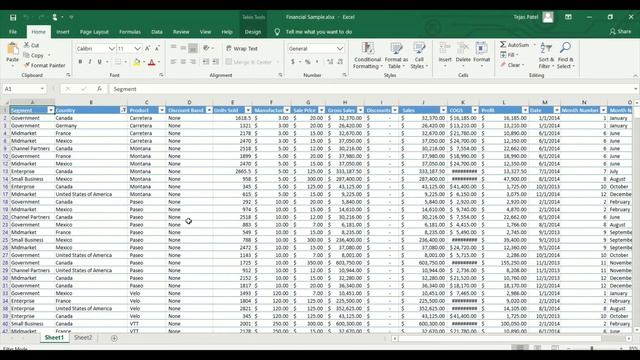Apply top vertical alignment
This screenshot has height=360, width=640.
[x=173, y=48]
